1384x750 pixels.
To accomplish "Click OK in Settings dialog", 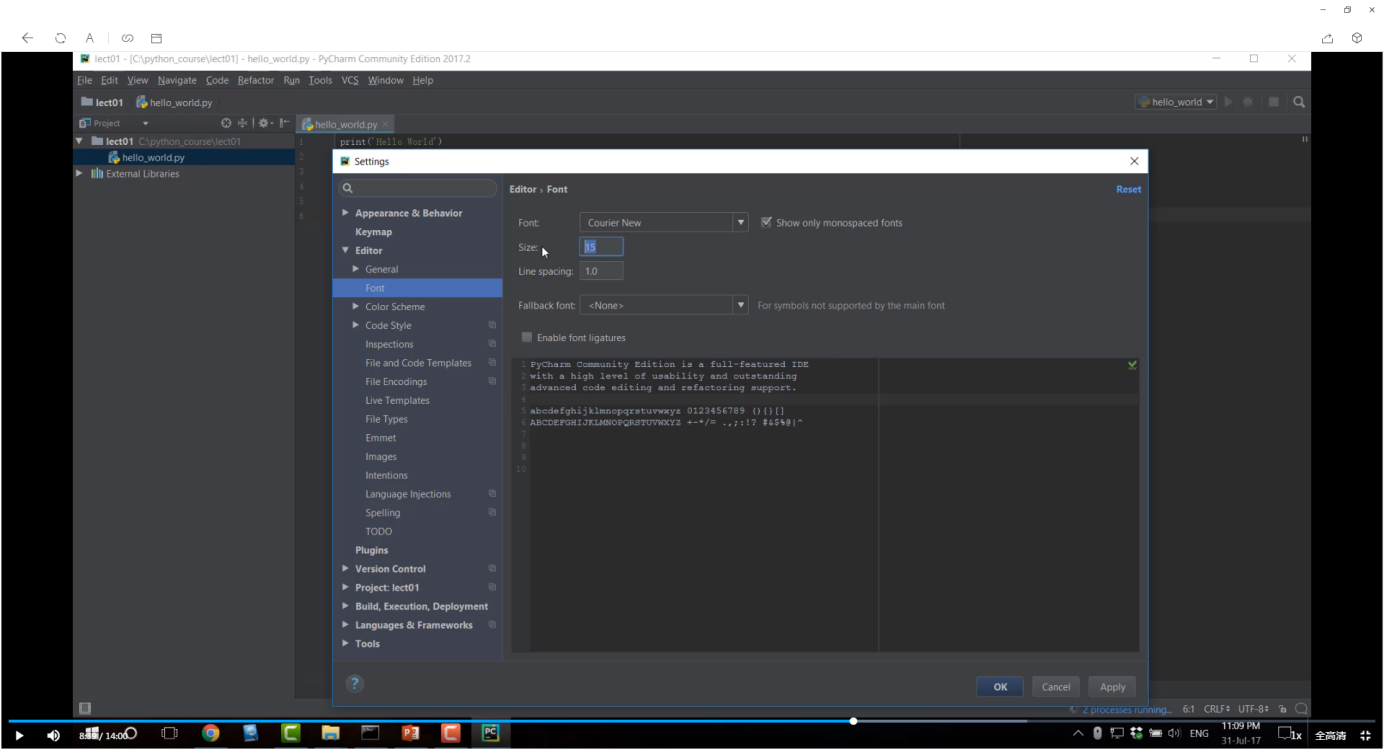I will tap(1000, 687).
